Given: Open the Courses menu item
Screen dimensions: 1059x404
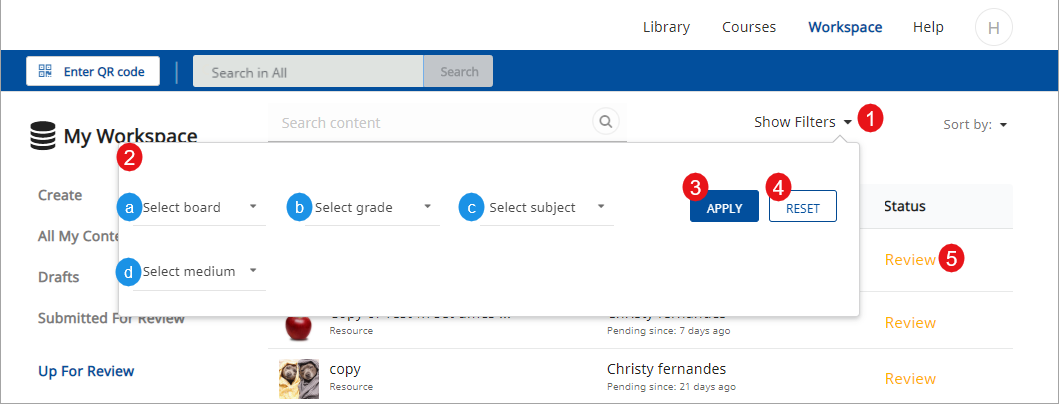Looking at the screenshot, I should 749,27.
